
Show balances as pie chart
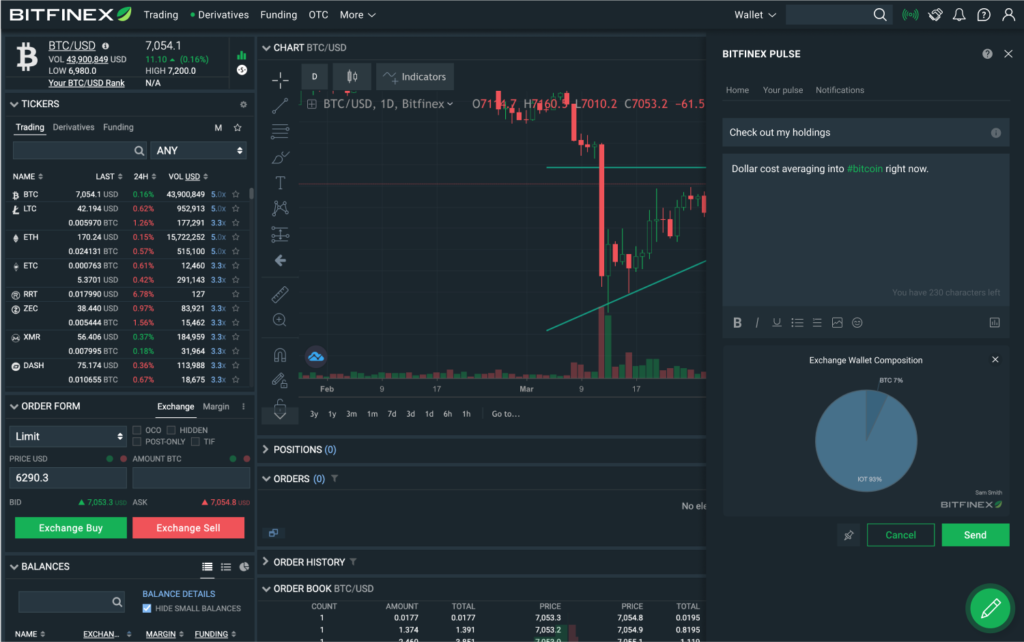pos(245,567)
